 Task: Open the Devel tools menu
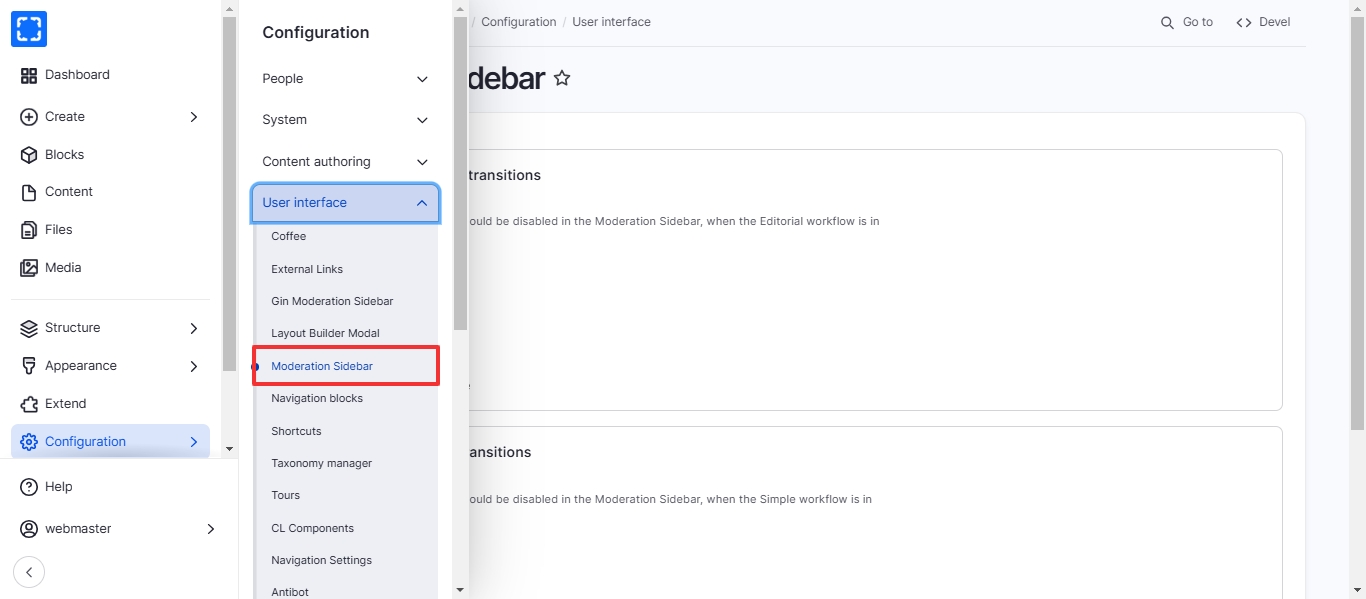pos(1263,22)
